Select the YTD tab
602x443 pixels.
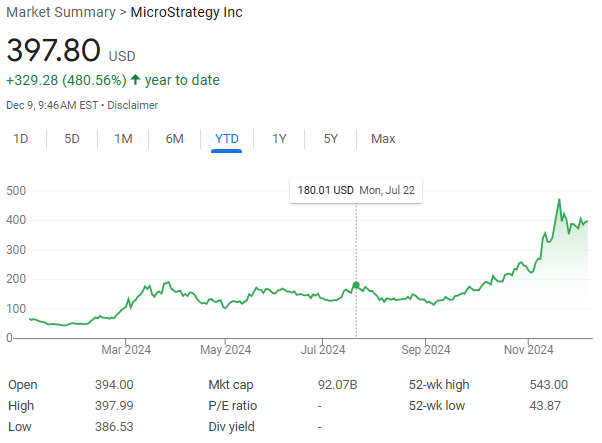pos(227,139)
